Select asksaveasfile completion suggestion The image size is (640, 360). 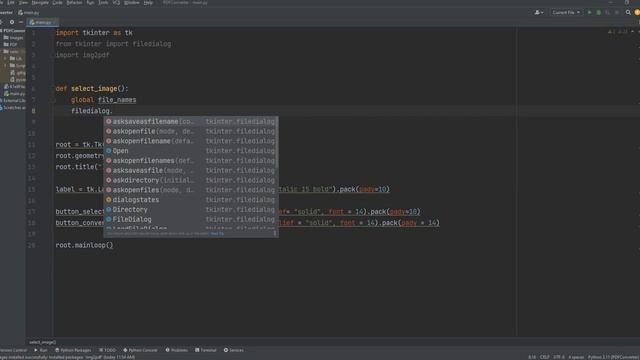coord(191,171)
